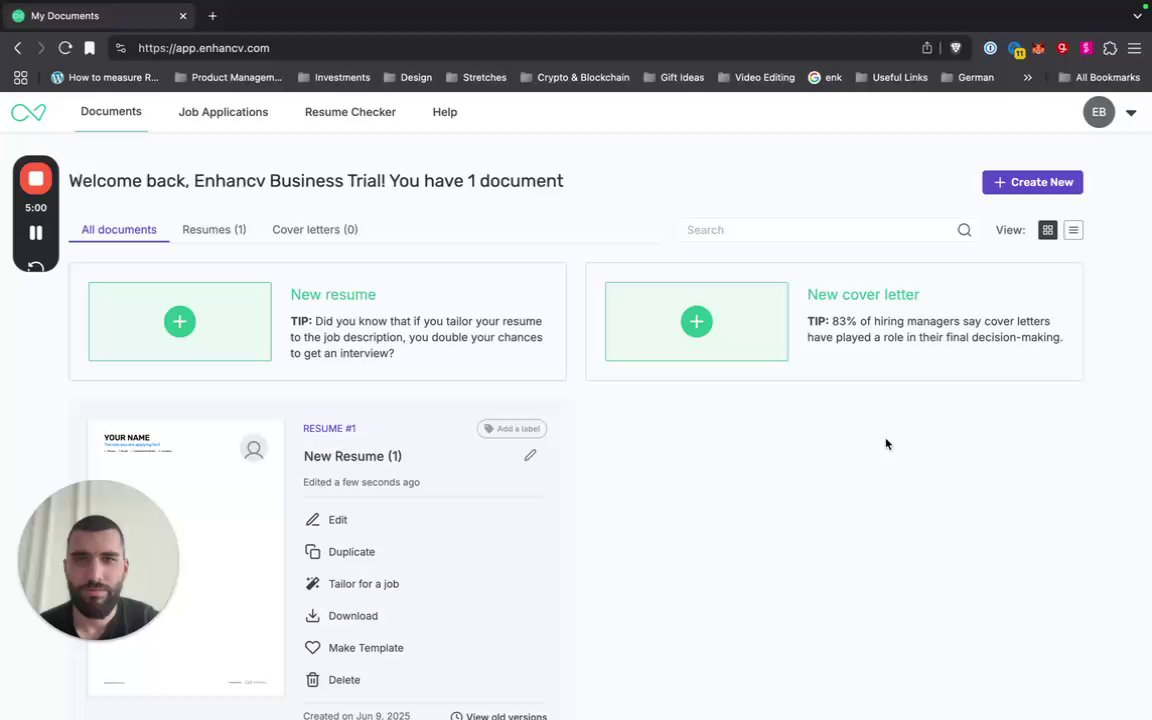1152x720 pixels.
Task: Click the Enhancv infinity logo
Action: (x=28, y=113)
